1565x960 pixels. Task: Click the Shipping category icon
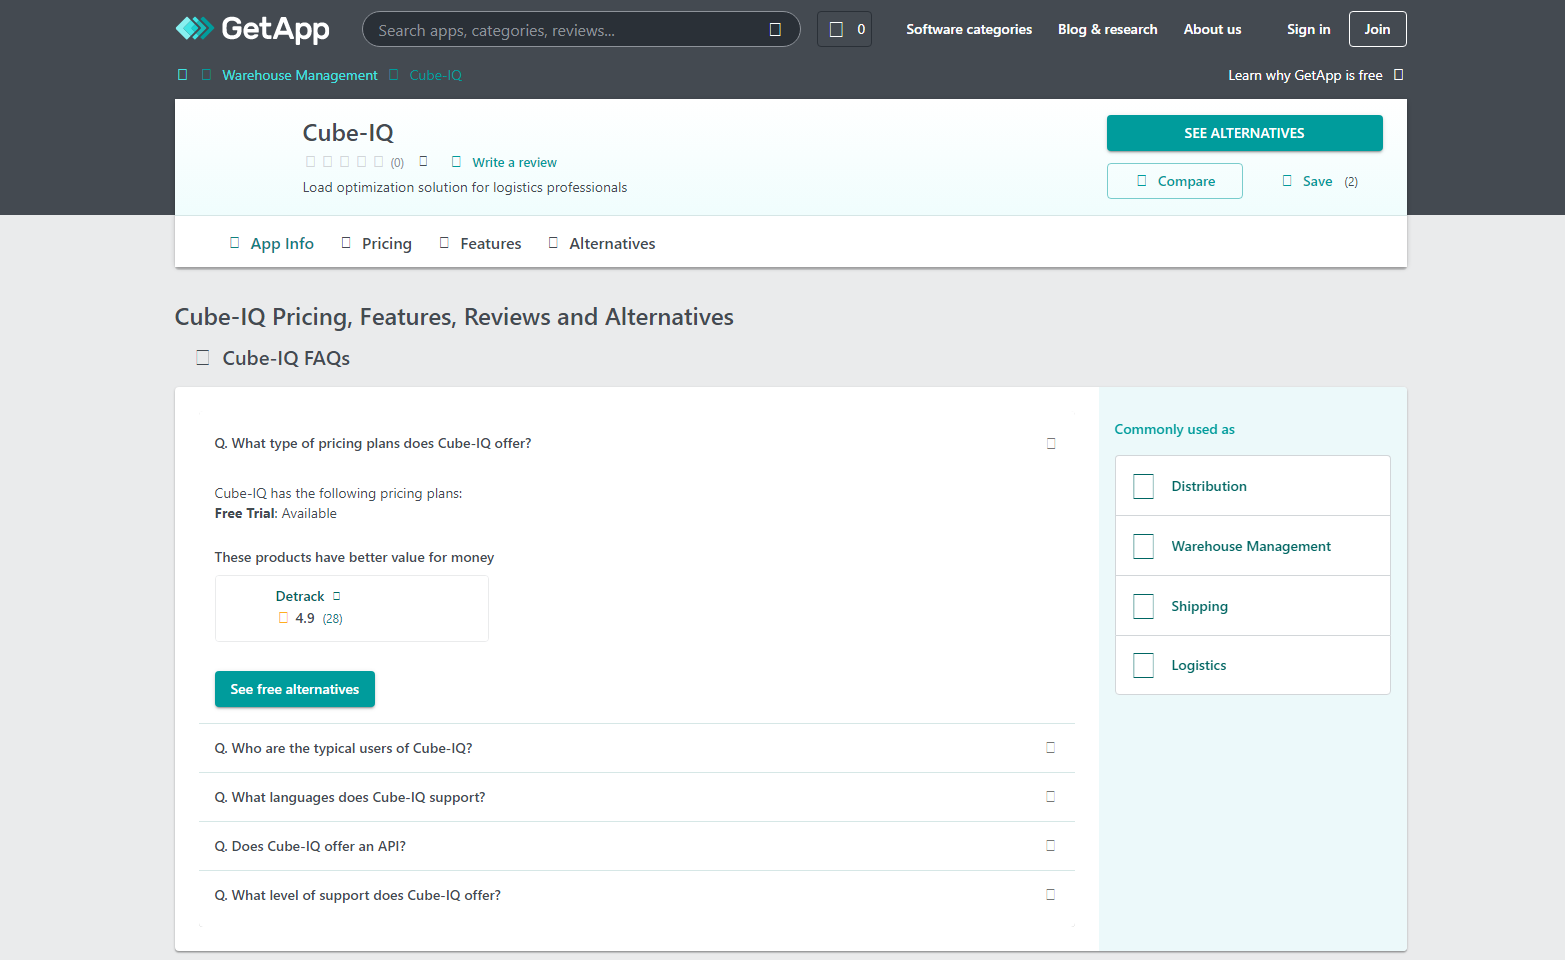click(x=1144, y=606)
